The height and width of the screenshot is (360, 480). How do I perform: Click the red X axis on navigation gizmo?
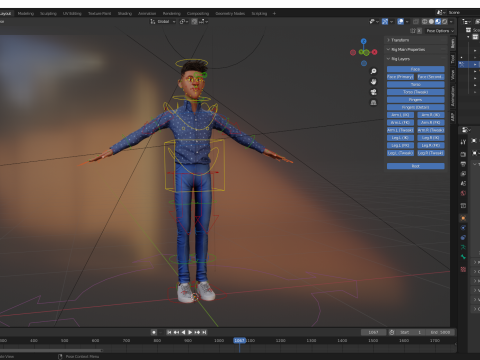point(374,52)
